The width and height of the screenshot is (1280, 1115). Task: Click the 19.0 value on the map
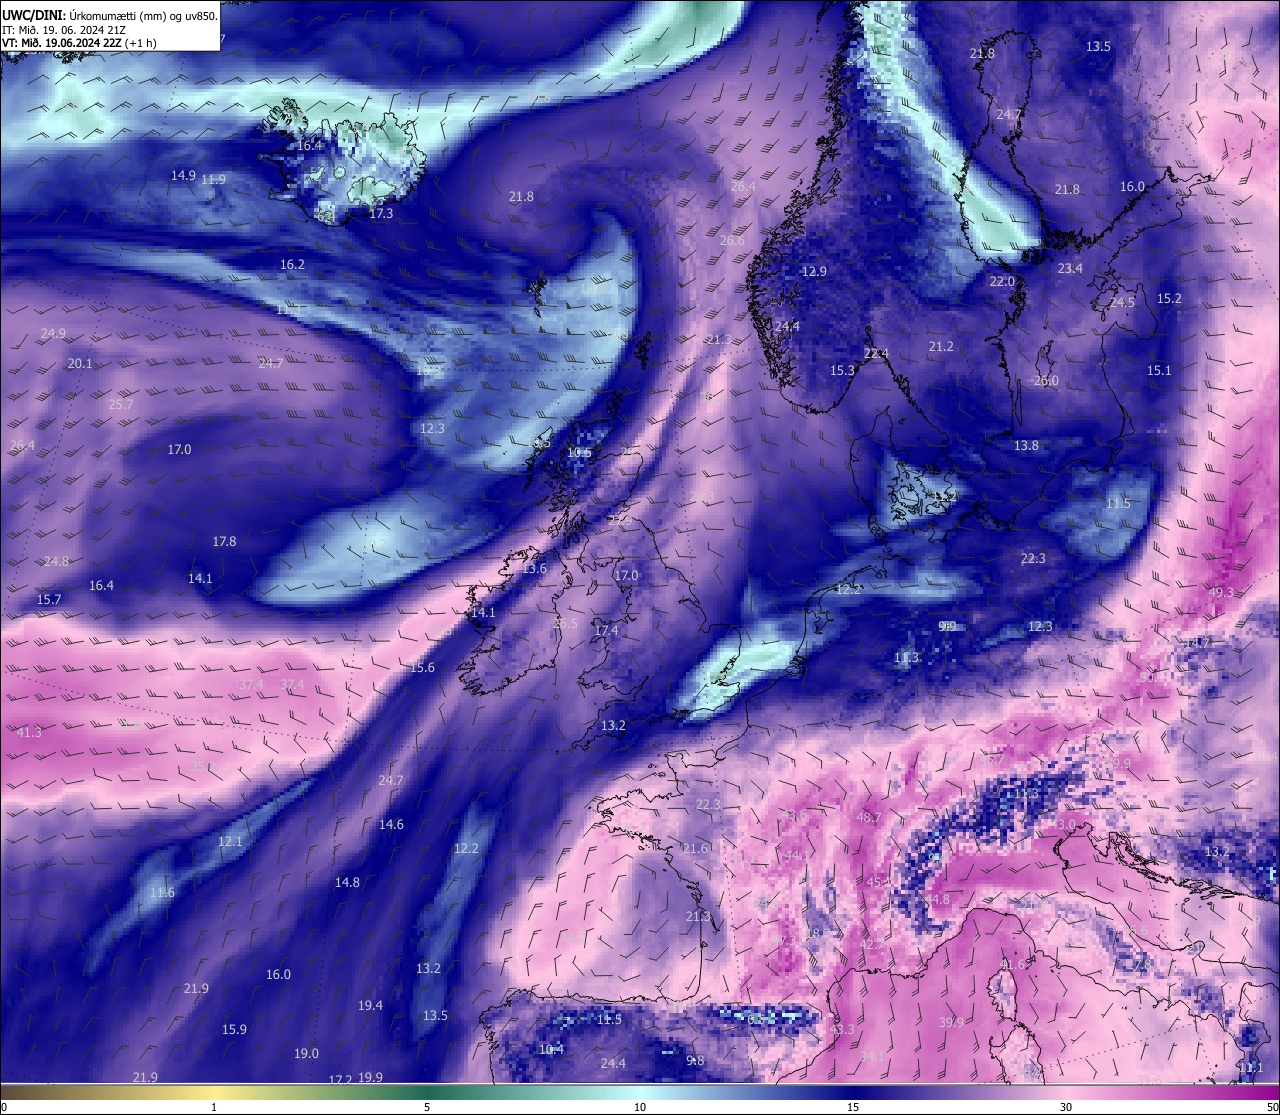(x=306, y=1053)
